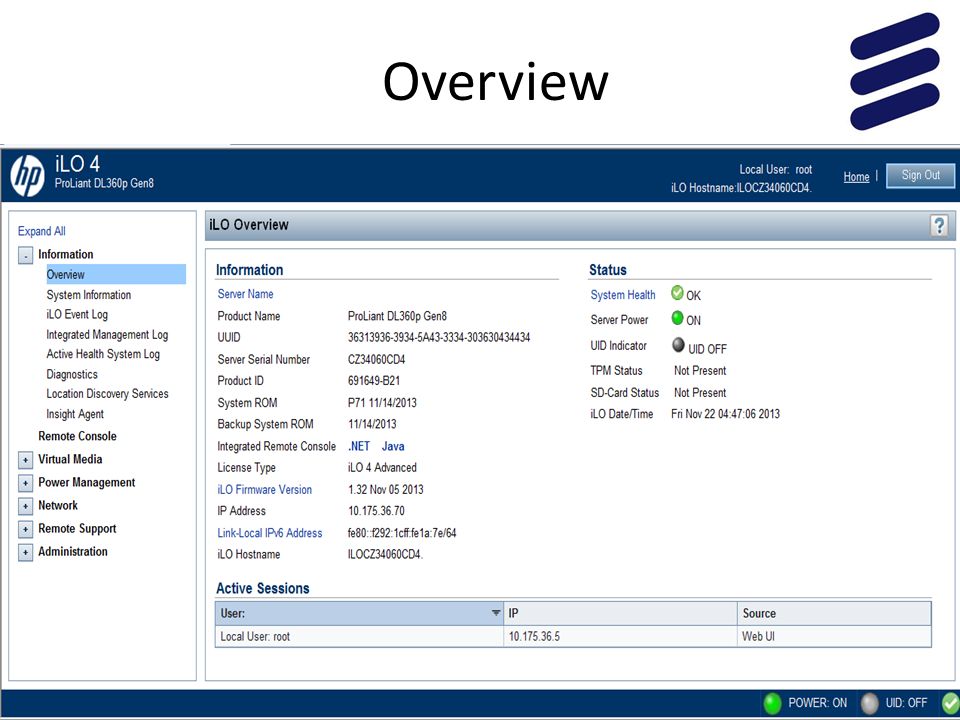The width and height of the screenshot is (960, 720).
Task: Click the Network tree label
Action: pos(58,506)
